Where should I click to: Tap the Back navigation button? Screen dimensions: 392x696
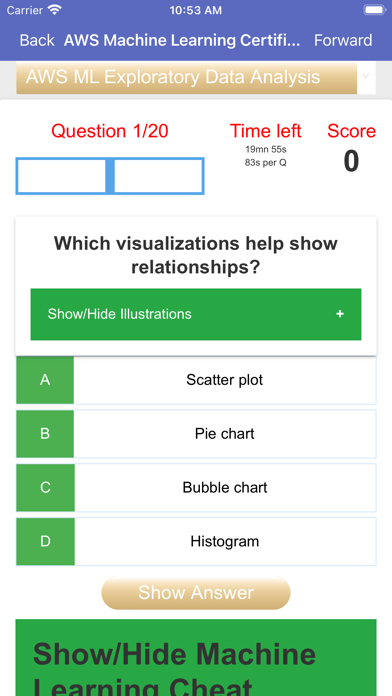pyautogui.click(x=37, y=40)
